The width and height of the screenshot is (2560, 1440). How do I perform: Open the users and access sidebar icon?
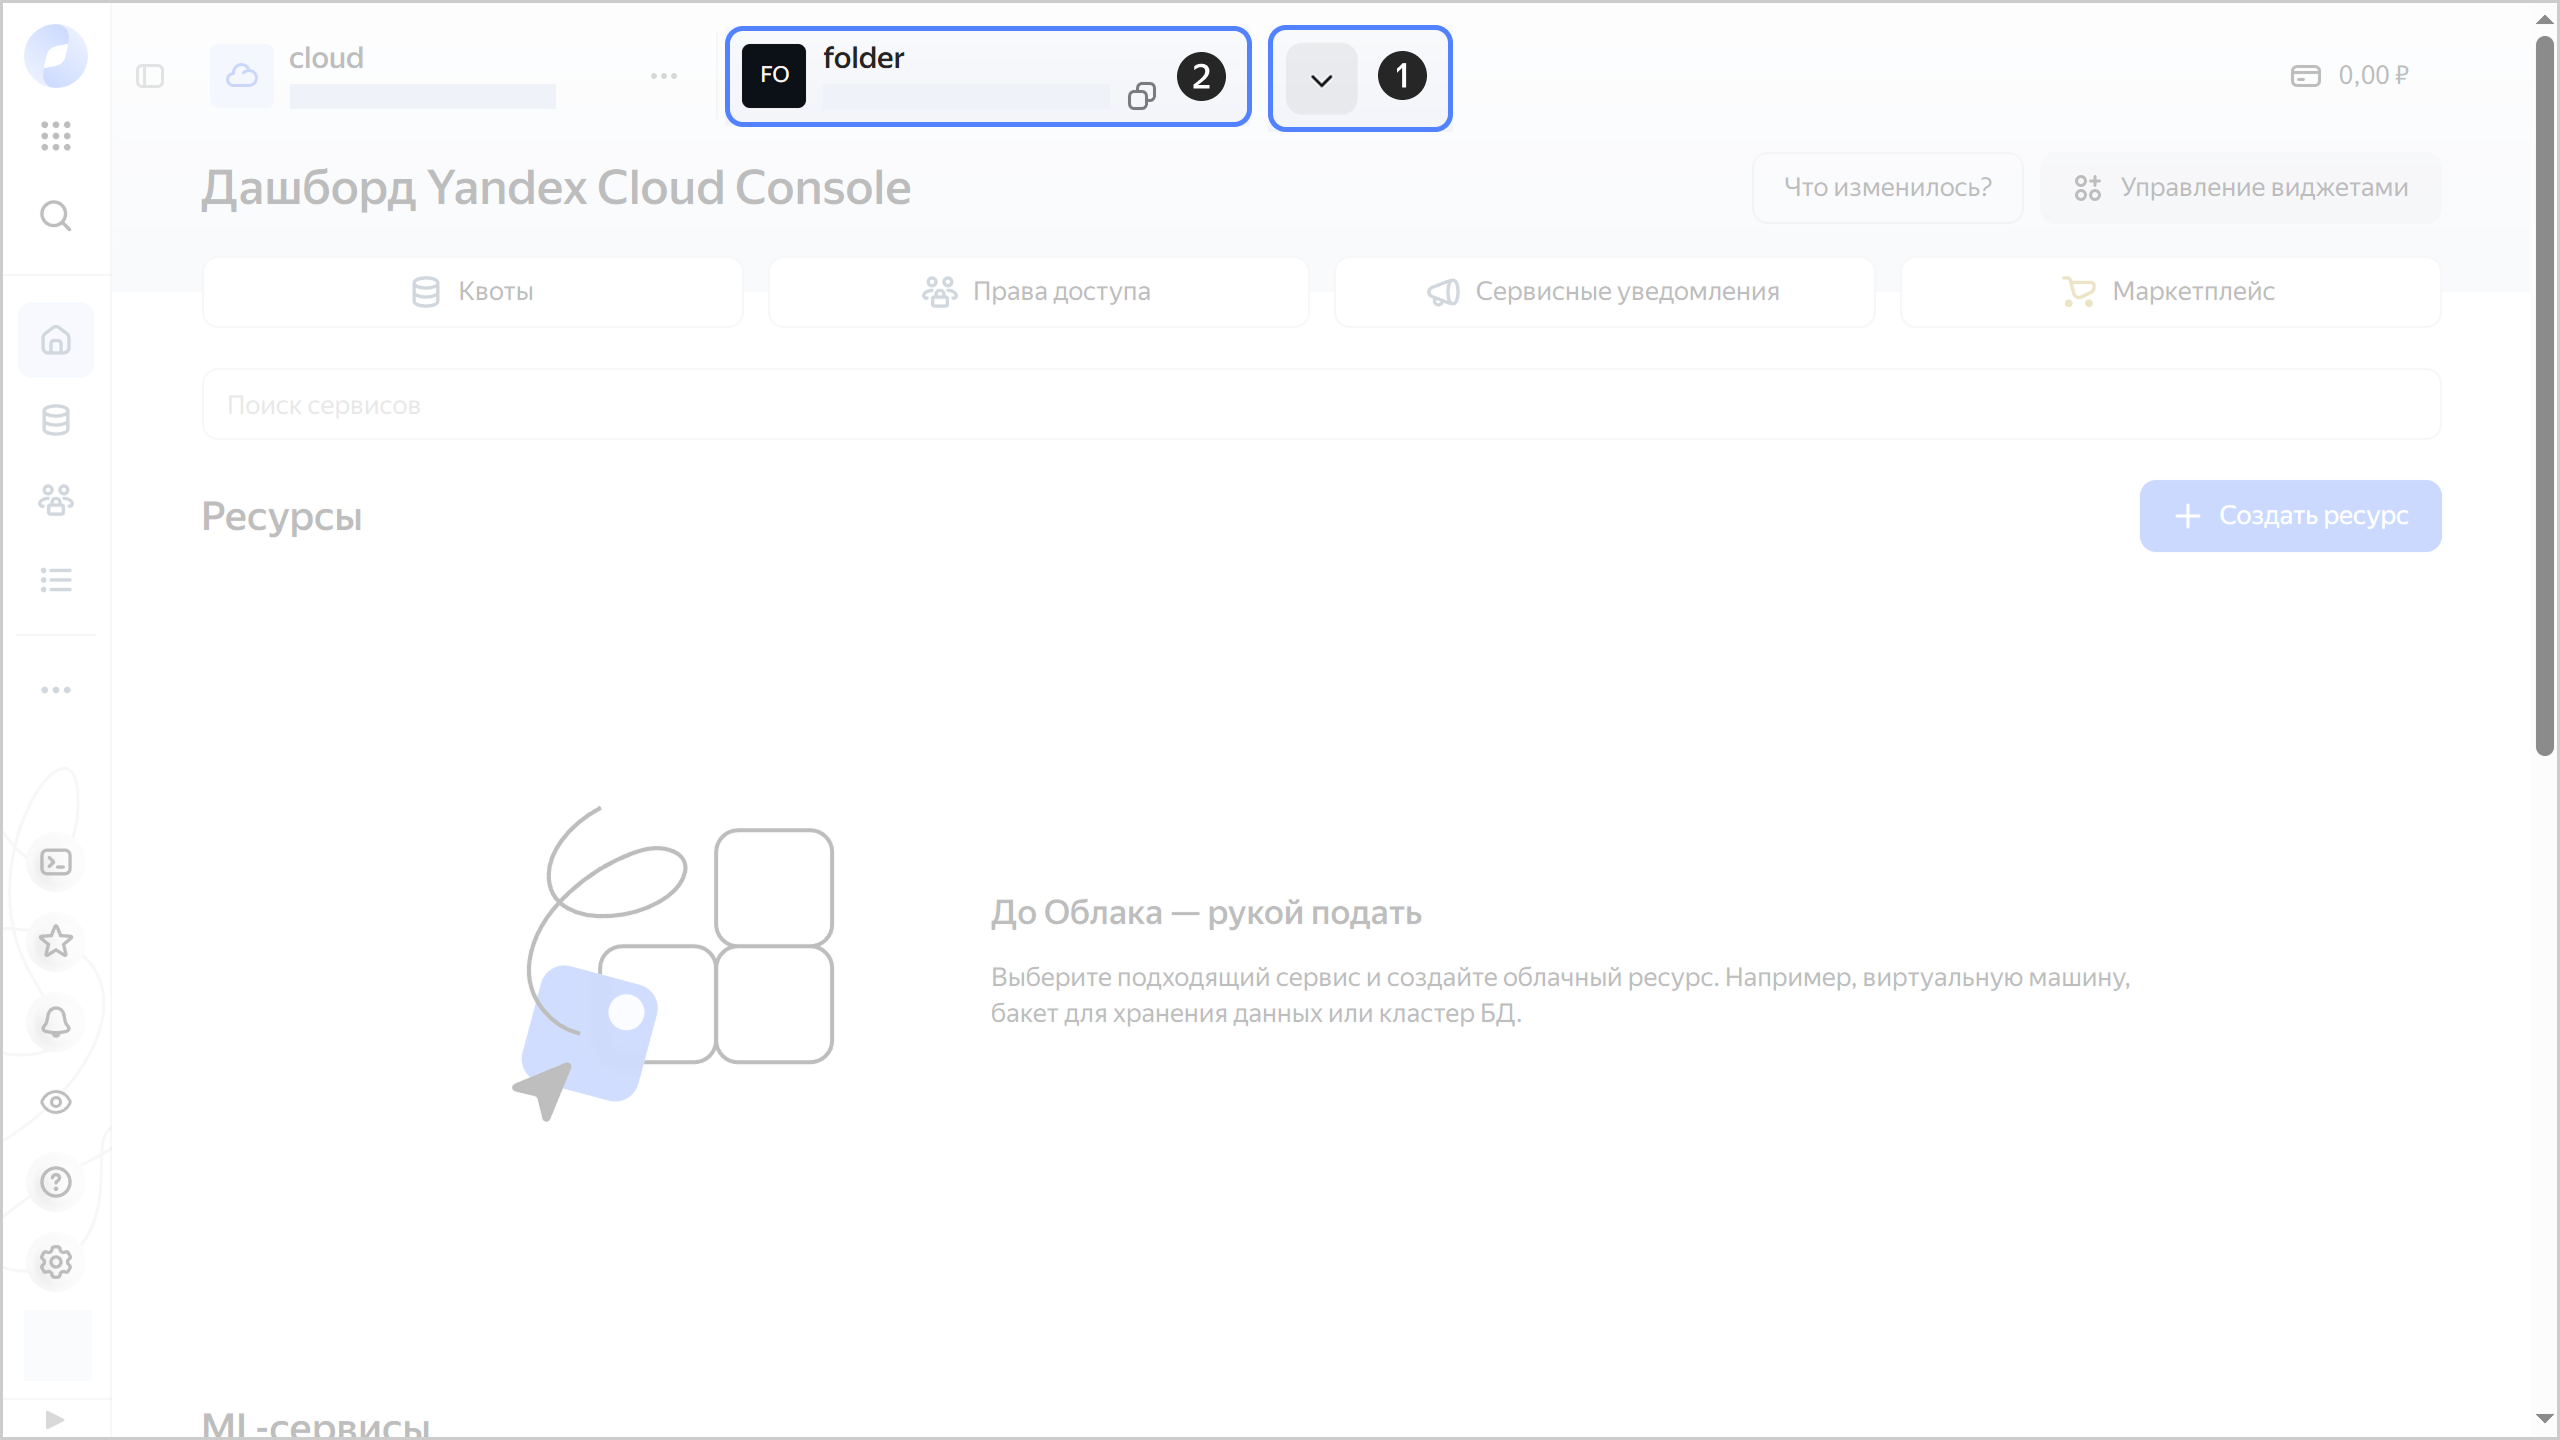coord(56,499)
